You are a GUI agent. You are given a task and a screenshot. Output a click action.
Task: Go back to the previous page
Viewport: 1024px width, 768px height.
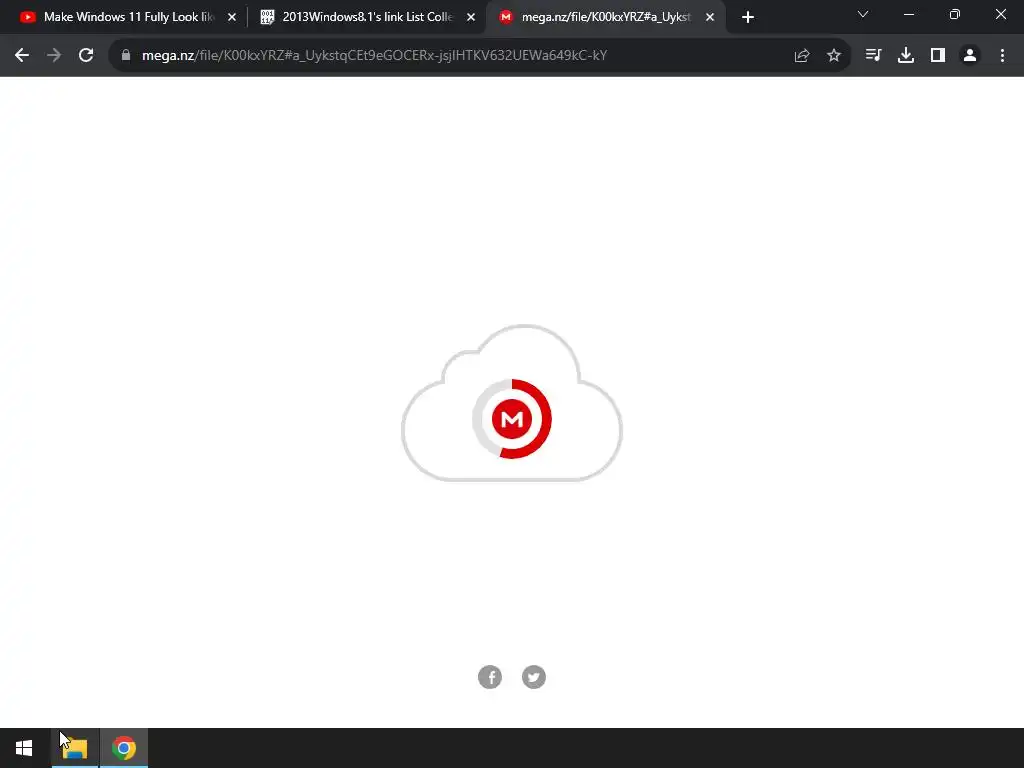22,56
